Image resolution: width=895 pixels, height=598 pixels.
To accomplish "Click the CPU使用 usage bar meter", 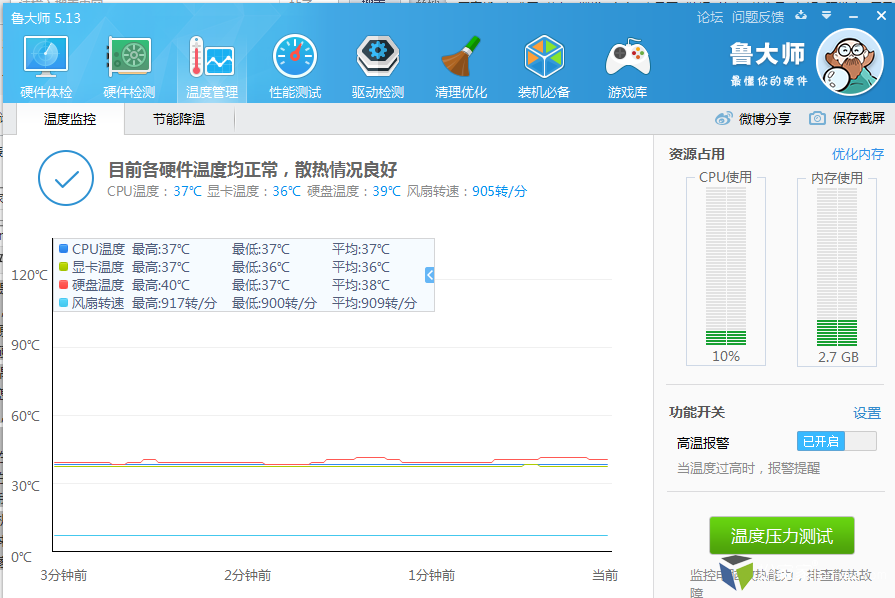I will tap(725, 267).
